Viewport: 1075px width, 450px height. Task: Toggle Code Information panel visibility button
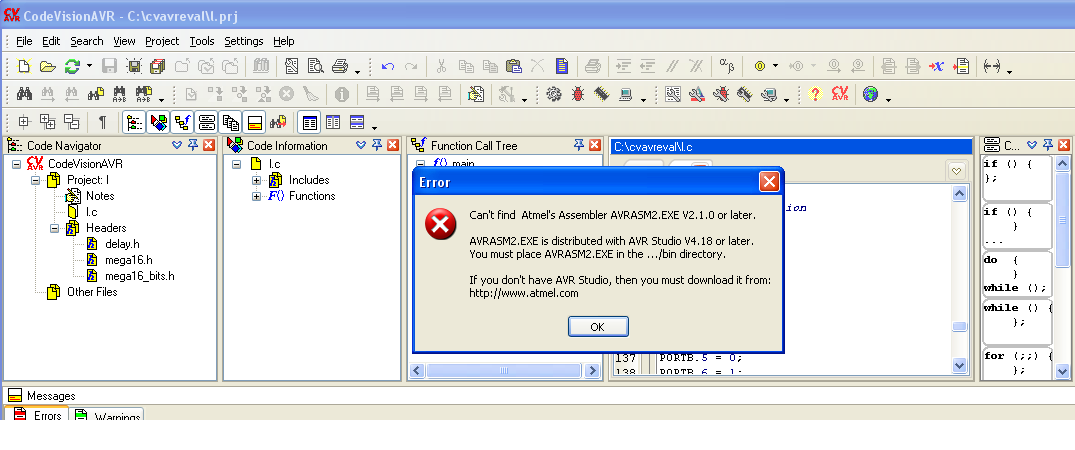[x=159, y=123]
